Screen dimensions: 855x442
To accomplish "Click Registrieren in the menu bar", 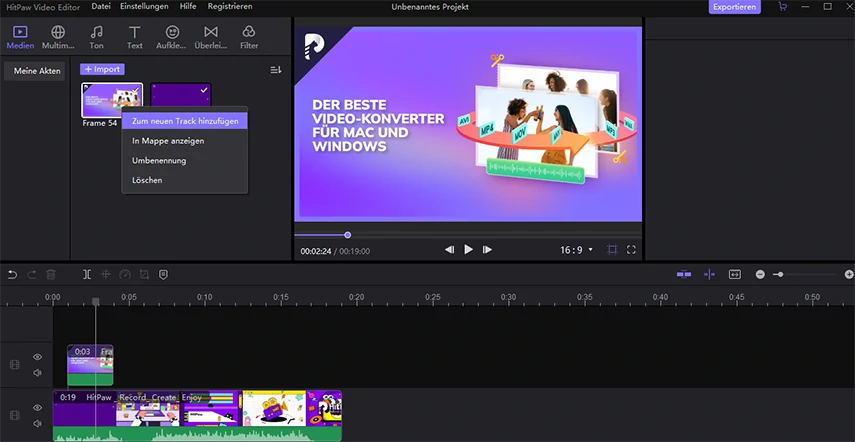I will click(x=230, y=7).
